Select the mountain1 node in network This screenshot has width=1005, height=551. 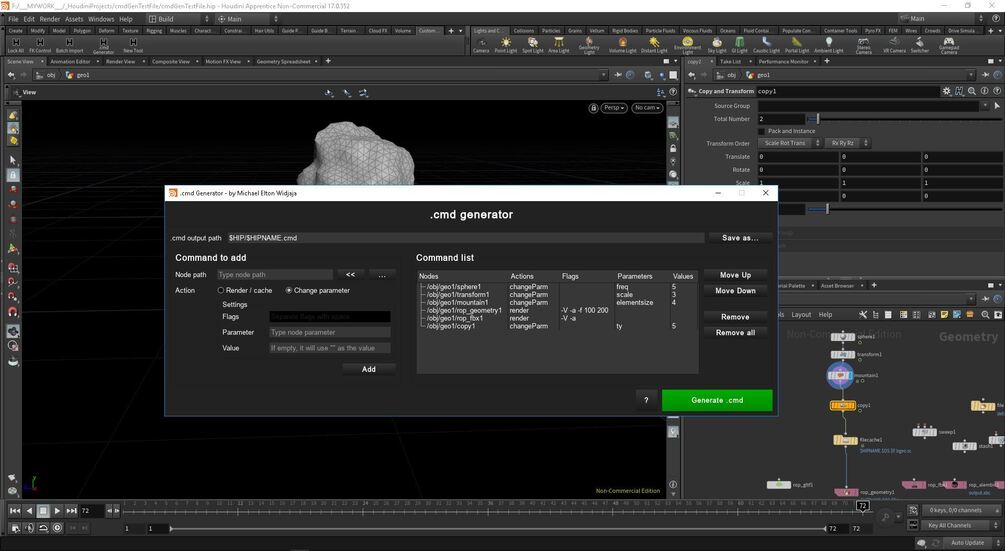coord(840,375)
